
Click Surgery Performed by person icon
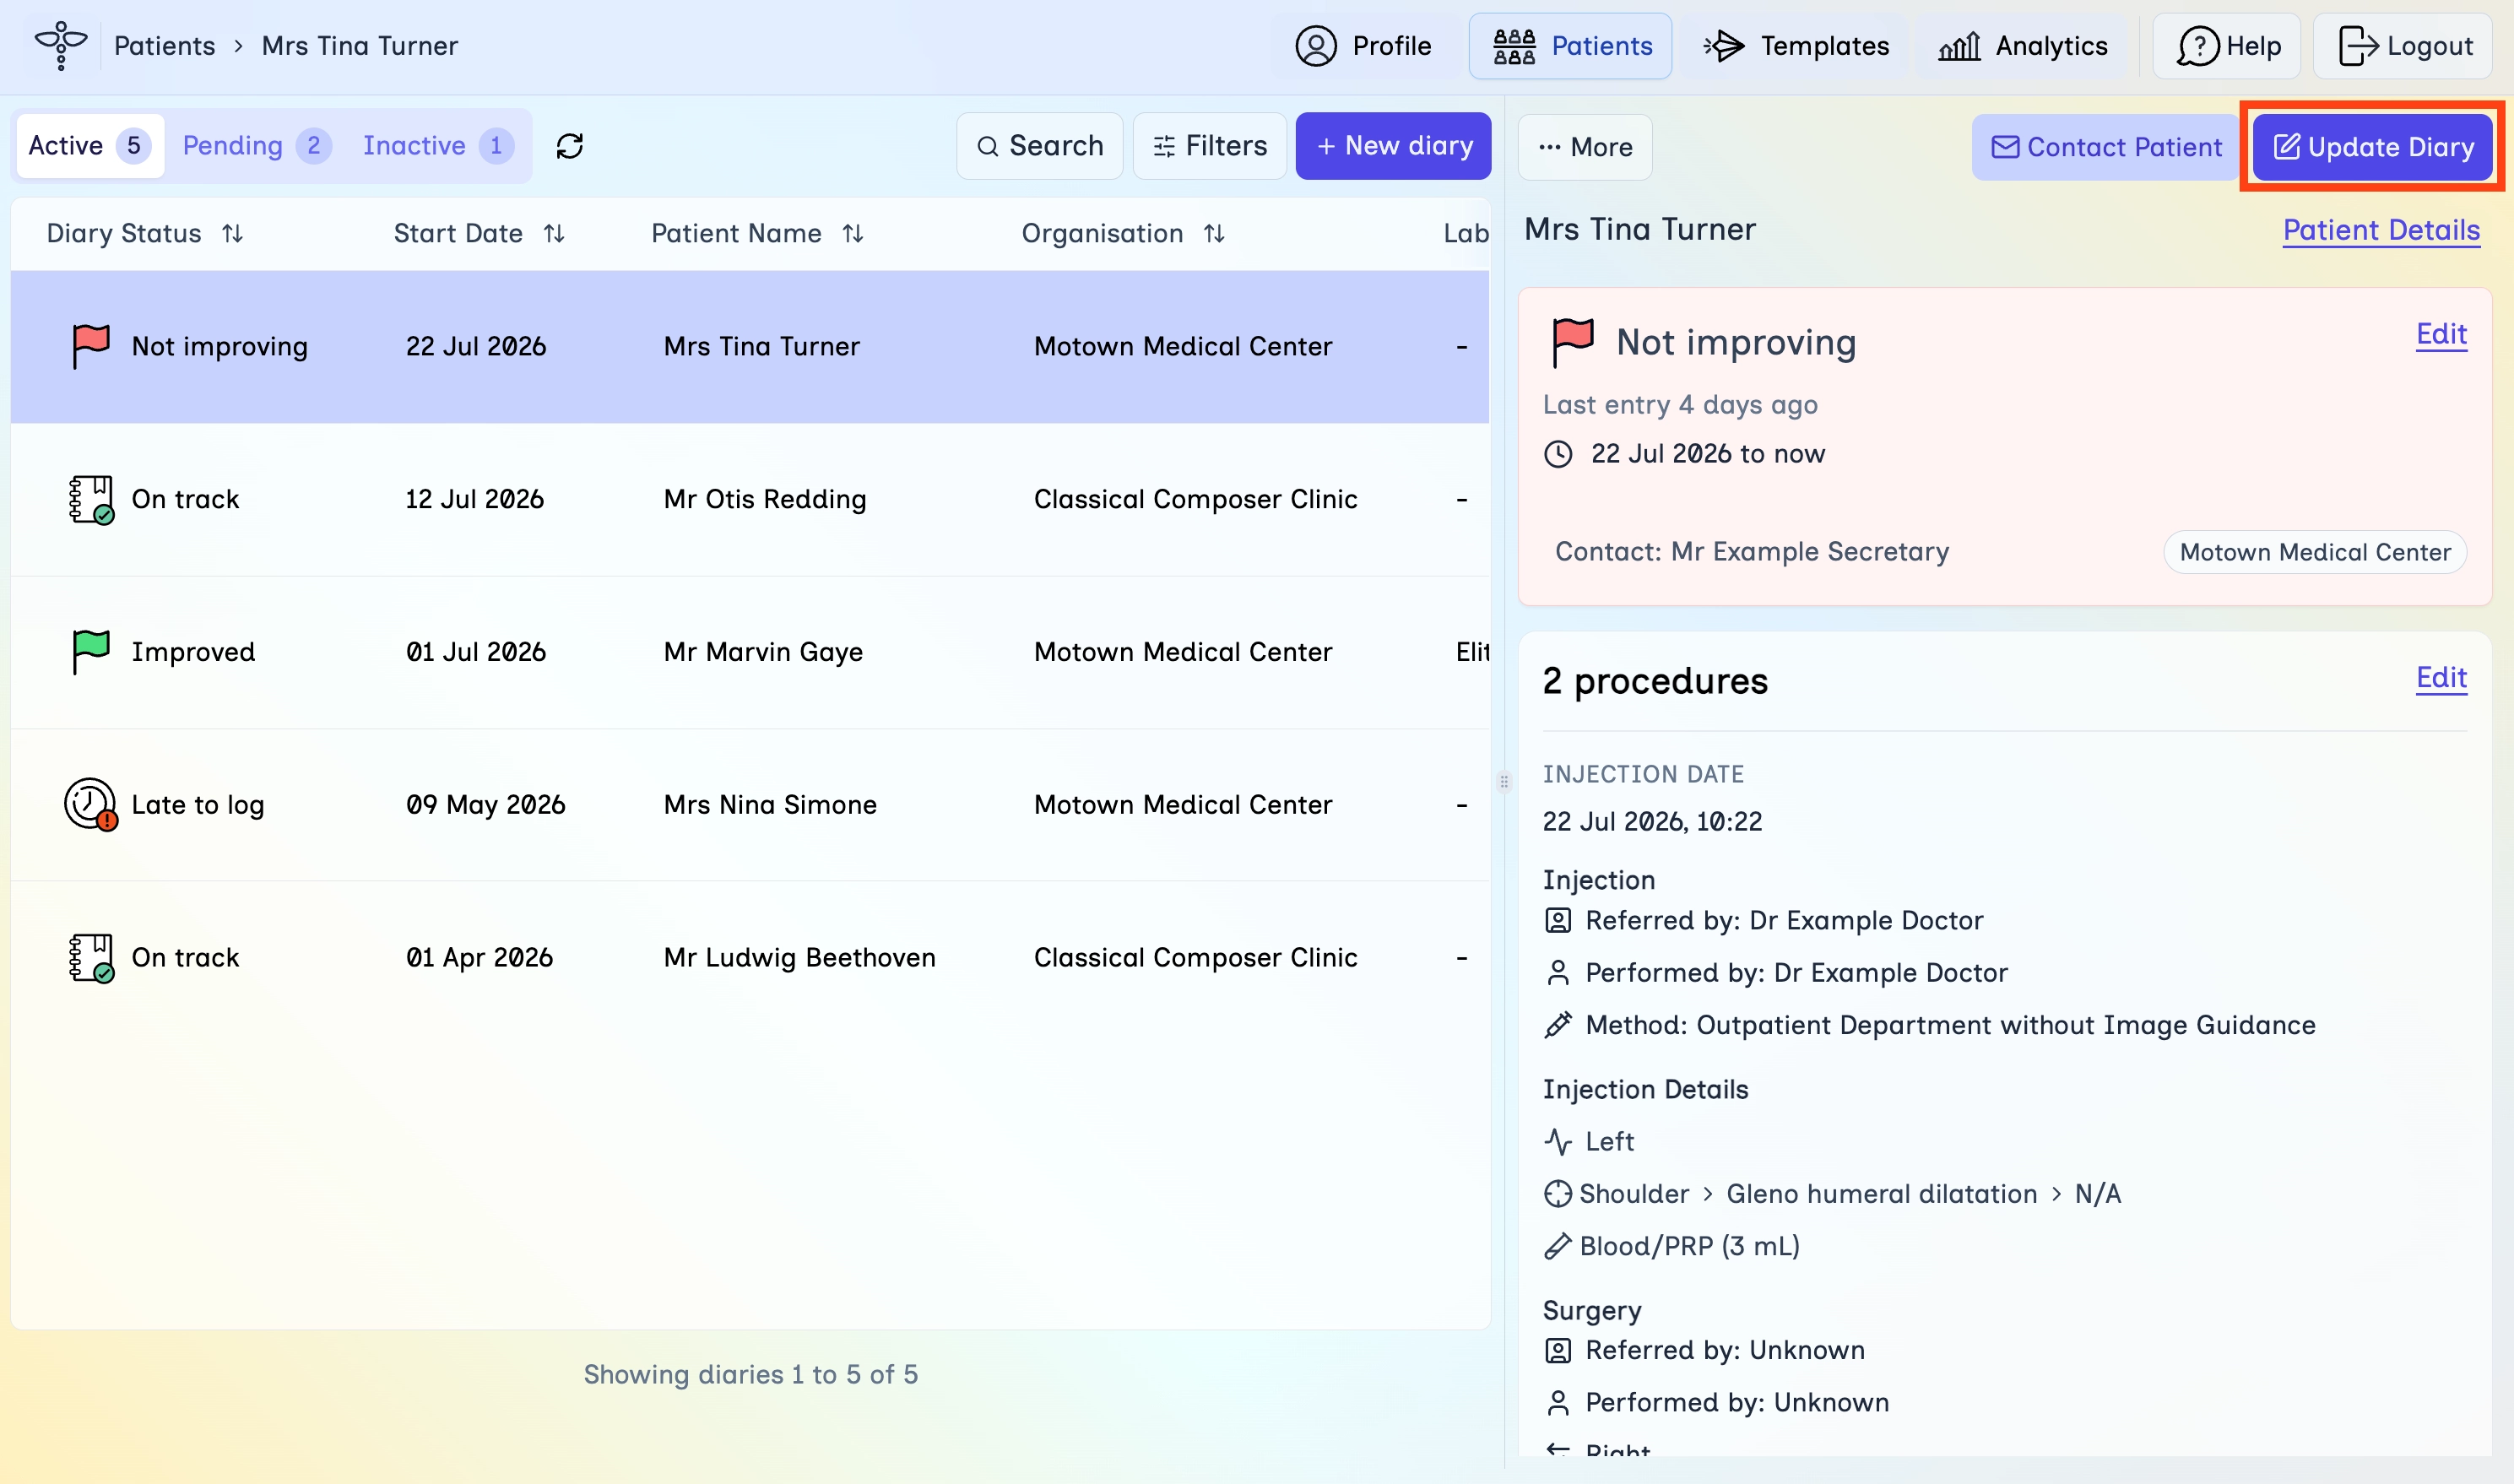(1558, 1403)
